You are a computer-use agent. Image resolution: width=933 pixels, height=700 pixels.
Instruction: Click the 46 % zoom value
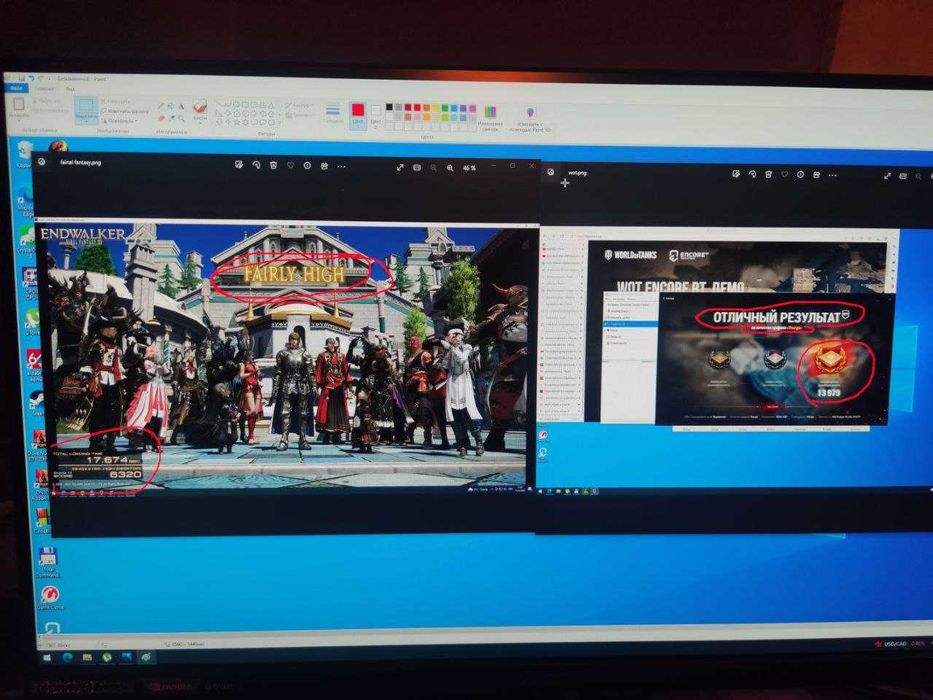coord(469,168)
